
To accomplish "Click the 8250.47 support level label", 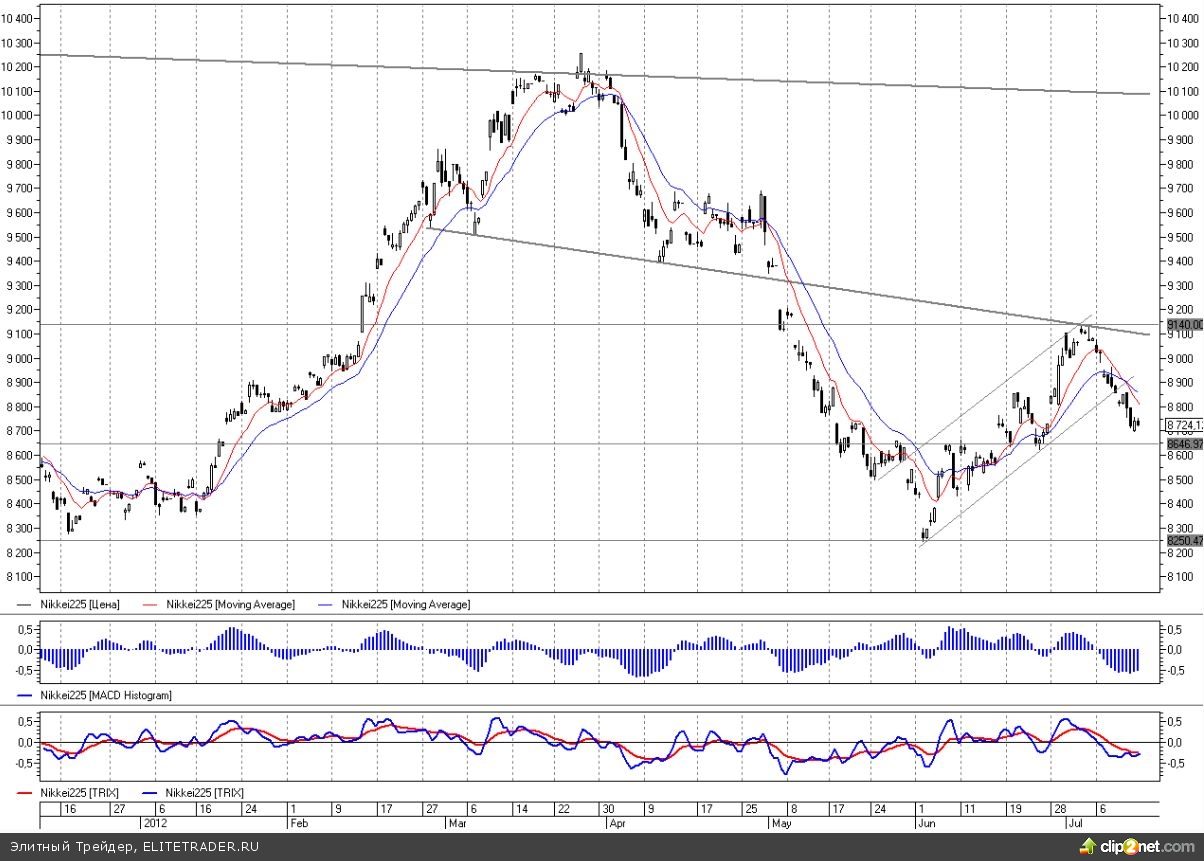I will click(1183, 541).
